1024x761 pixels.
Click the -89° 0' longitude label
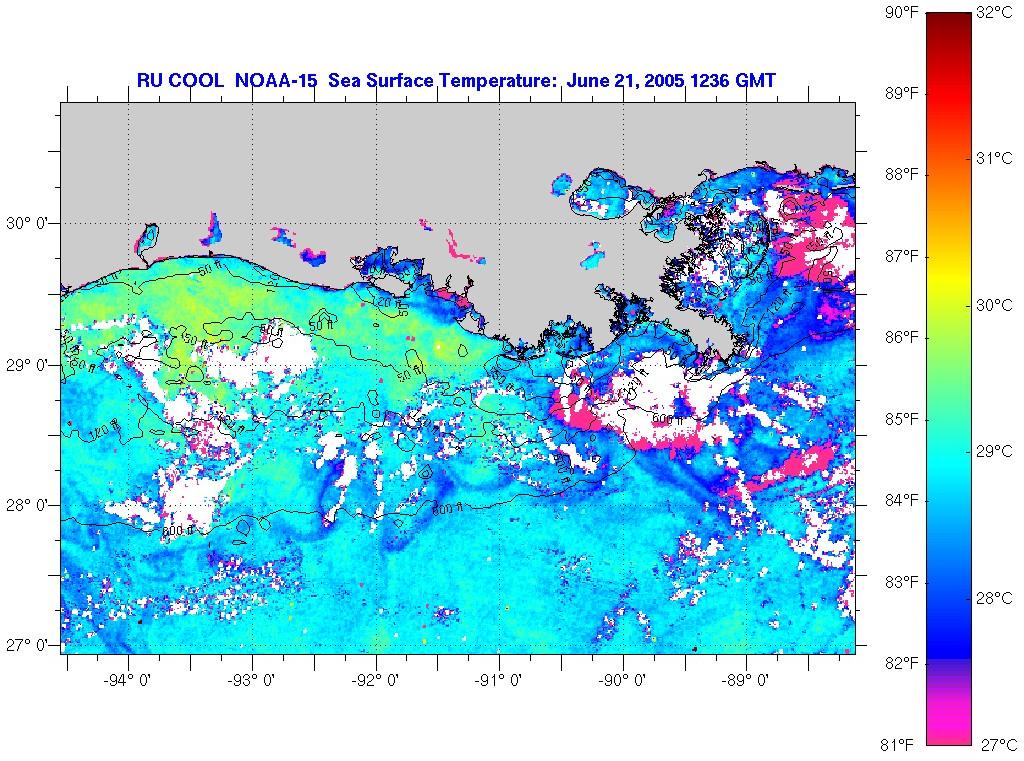pos(747,681)
